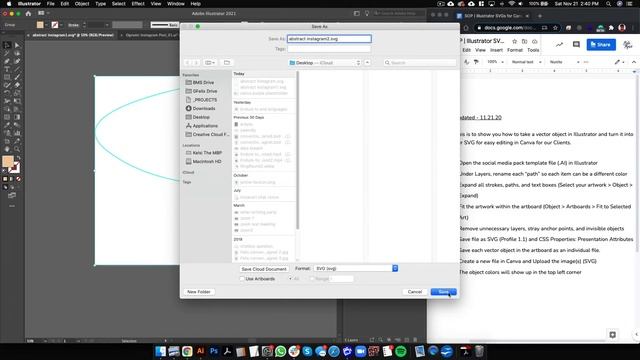
Task: Open the Normal text style dropdown
Action: [x=526, y=62]
